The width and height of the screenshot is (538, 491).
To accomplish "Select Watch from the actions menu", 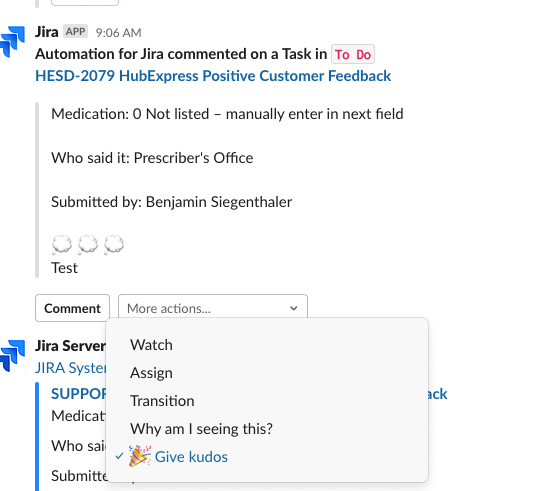I will tap(151, 345).
